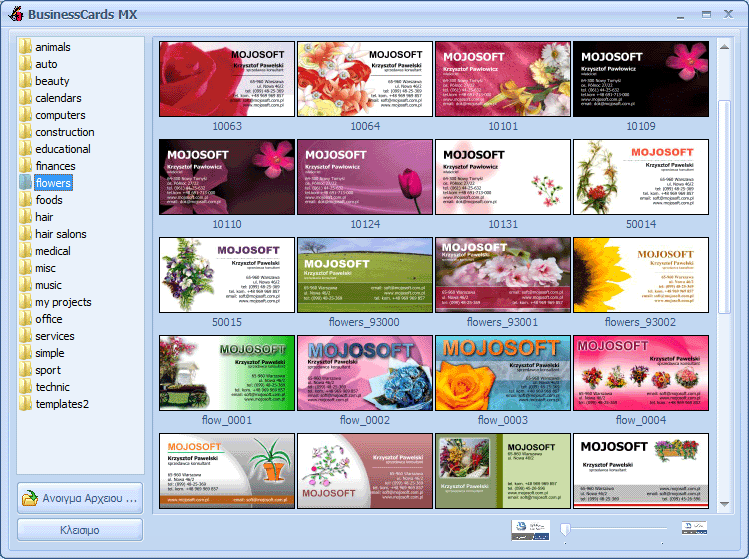749x559 pixels.
Task: Select white template 10131
Action: [503, 177]
